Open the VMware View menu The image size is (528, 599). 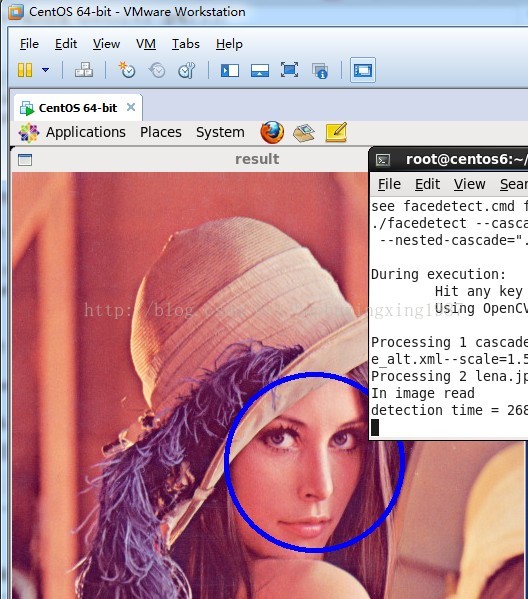[x=106, y=44]
